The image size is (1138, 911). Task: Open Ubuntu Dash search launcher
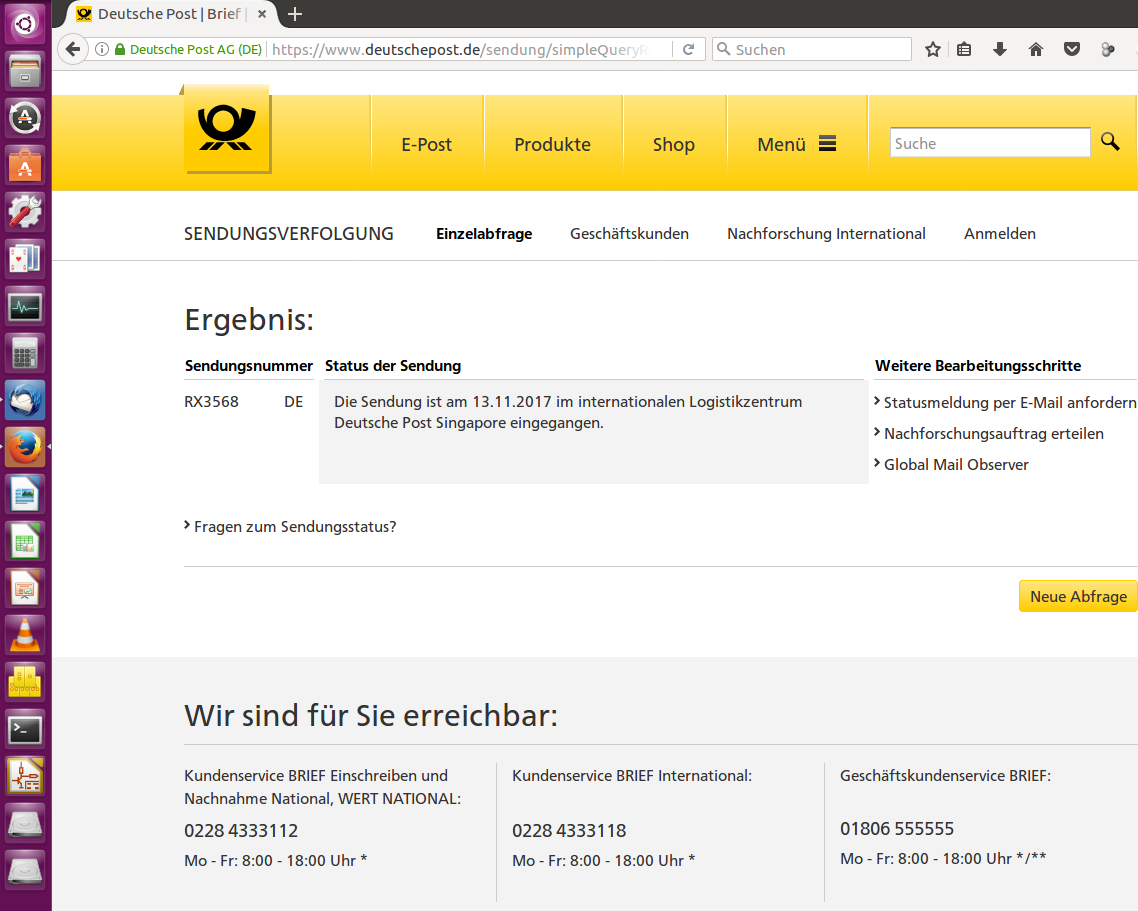tap(25, 24)
